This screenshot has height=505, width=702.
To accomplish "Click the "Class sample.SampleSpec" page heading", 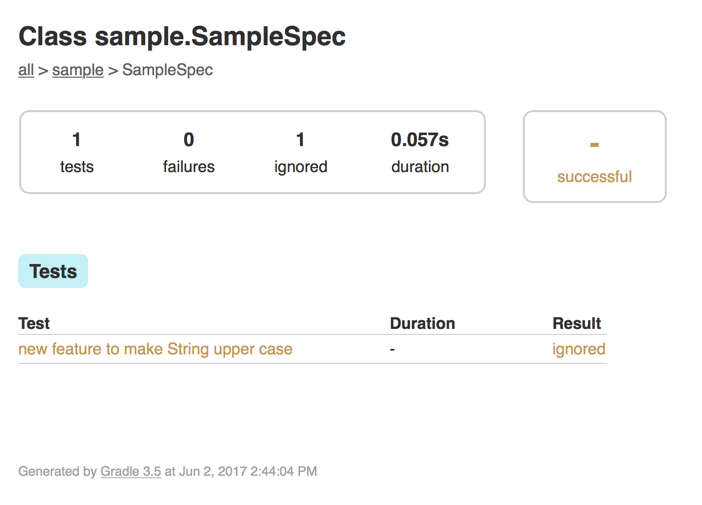I will click(x=182, y=37).
